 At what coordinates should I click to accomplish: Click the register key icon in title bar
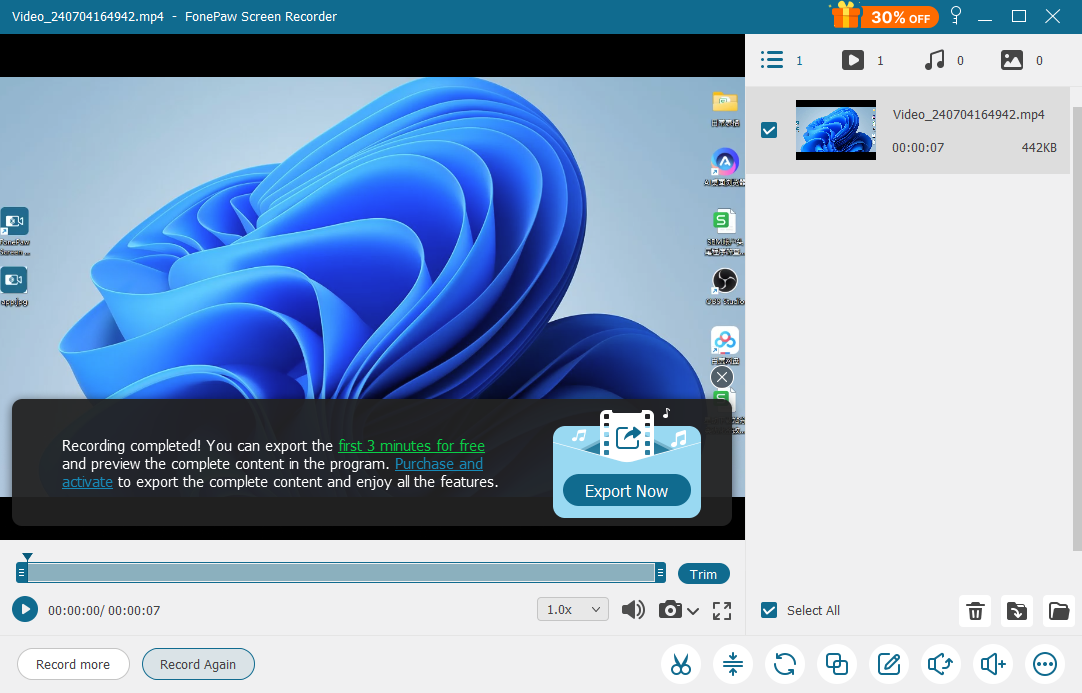[956, 15]
